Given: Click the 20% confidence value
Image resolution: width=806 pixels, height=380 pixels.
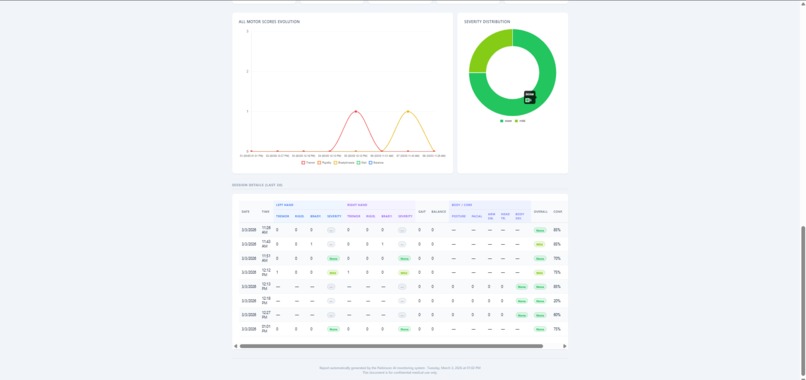Looking at the screenshot, I should (x=557, y=300).
